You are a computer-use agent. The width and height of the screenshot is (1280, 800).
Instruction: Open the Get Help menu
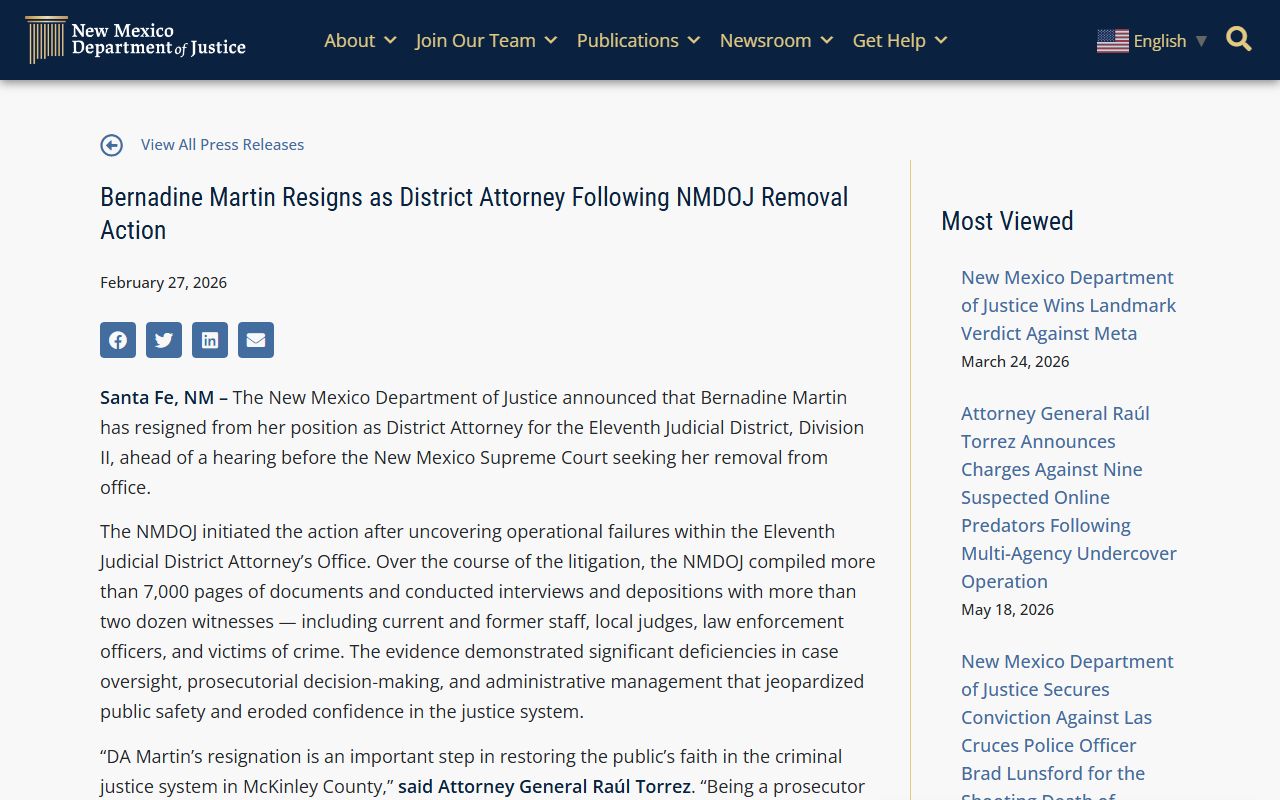click(x=889, y=40)
